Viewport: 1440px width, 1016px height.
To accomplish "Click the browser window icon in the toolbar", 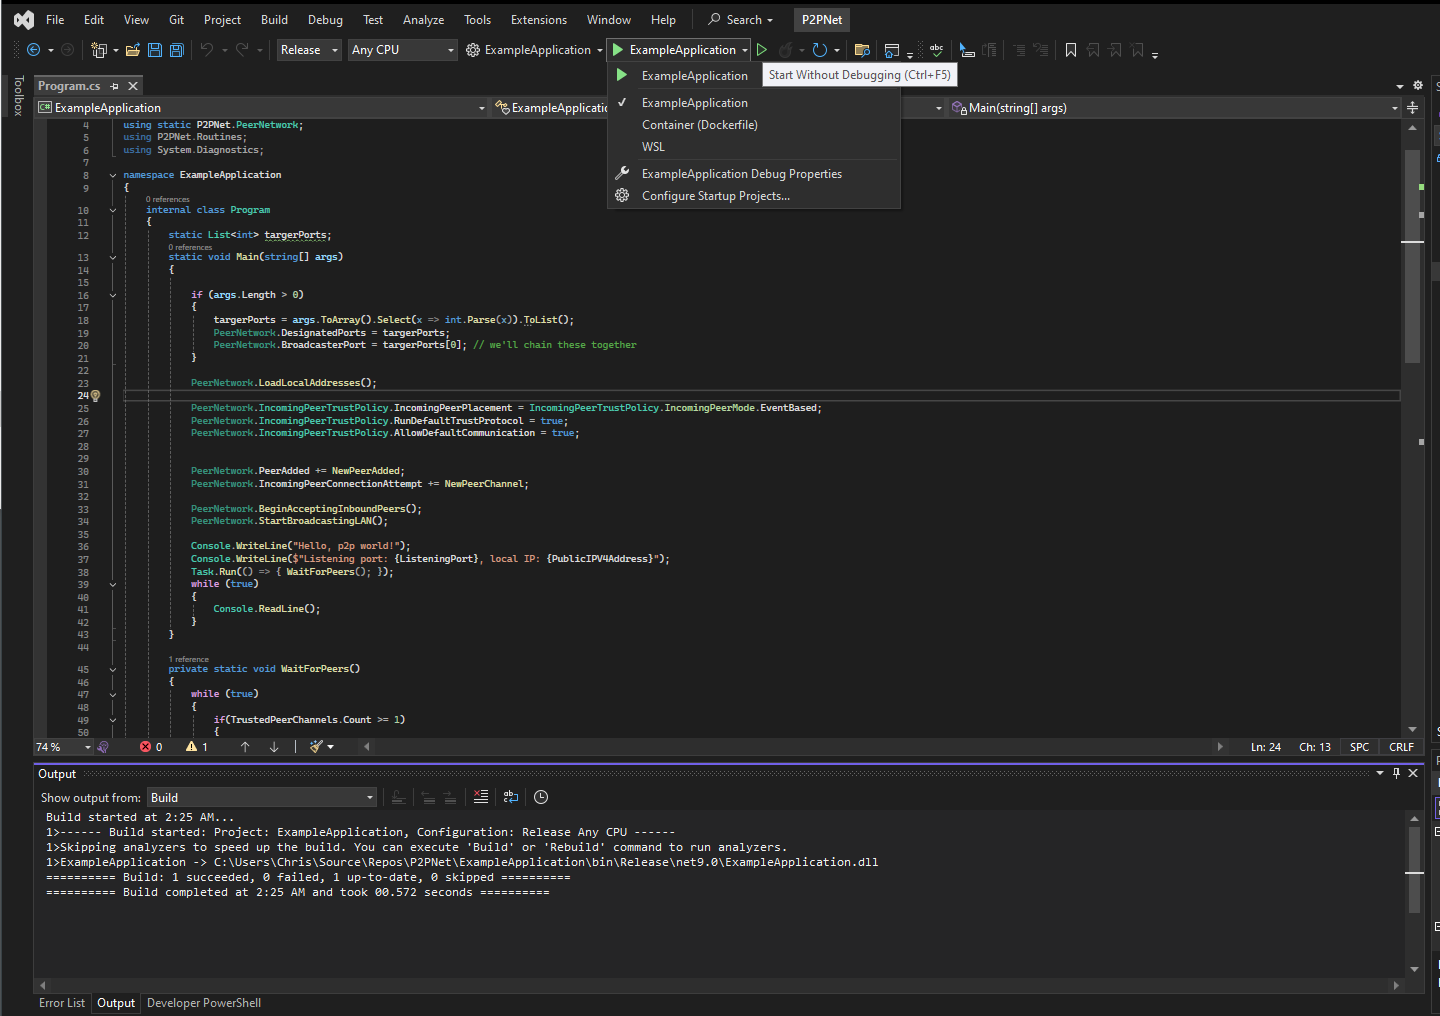I will click(892, 50).
